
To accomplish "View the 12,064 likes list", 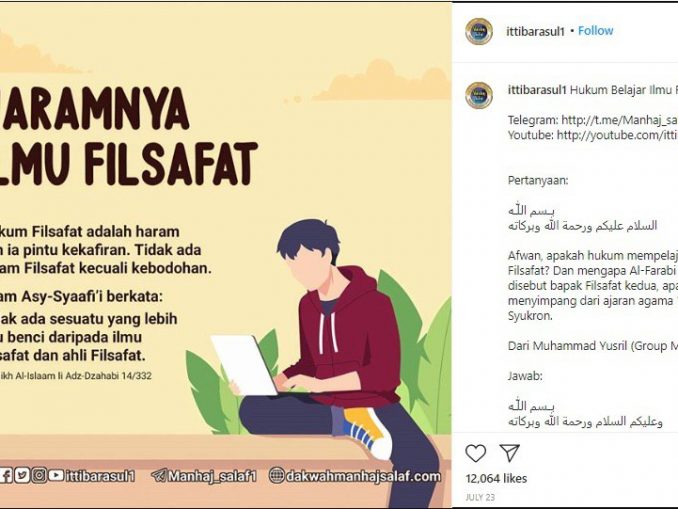I will (x=496, y=478).
